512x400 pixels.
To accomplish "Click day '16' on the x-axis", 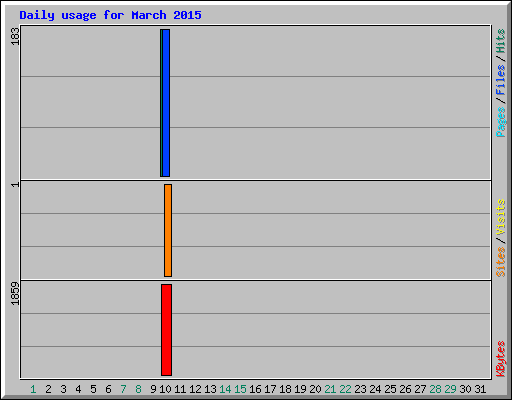I will (255, 389).
